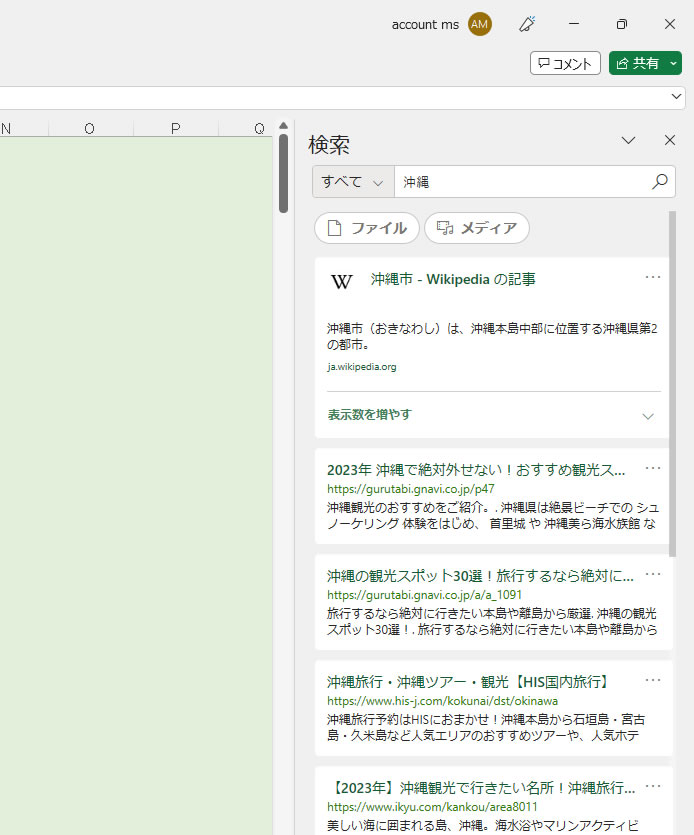This screenshot has width=694, height=835.
Task: Open 【2023年】沖縄観光で行きたい名所 result title
Action: pos(483,788)
